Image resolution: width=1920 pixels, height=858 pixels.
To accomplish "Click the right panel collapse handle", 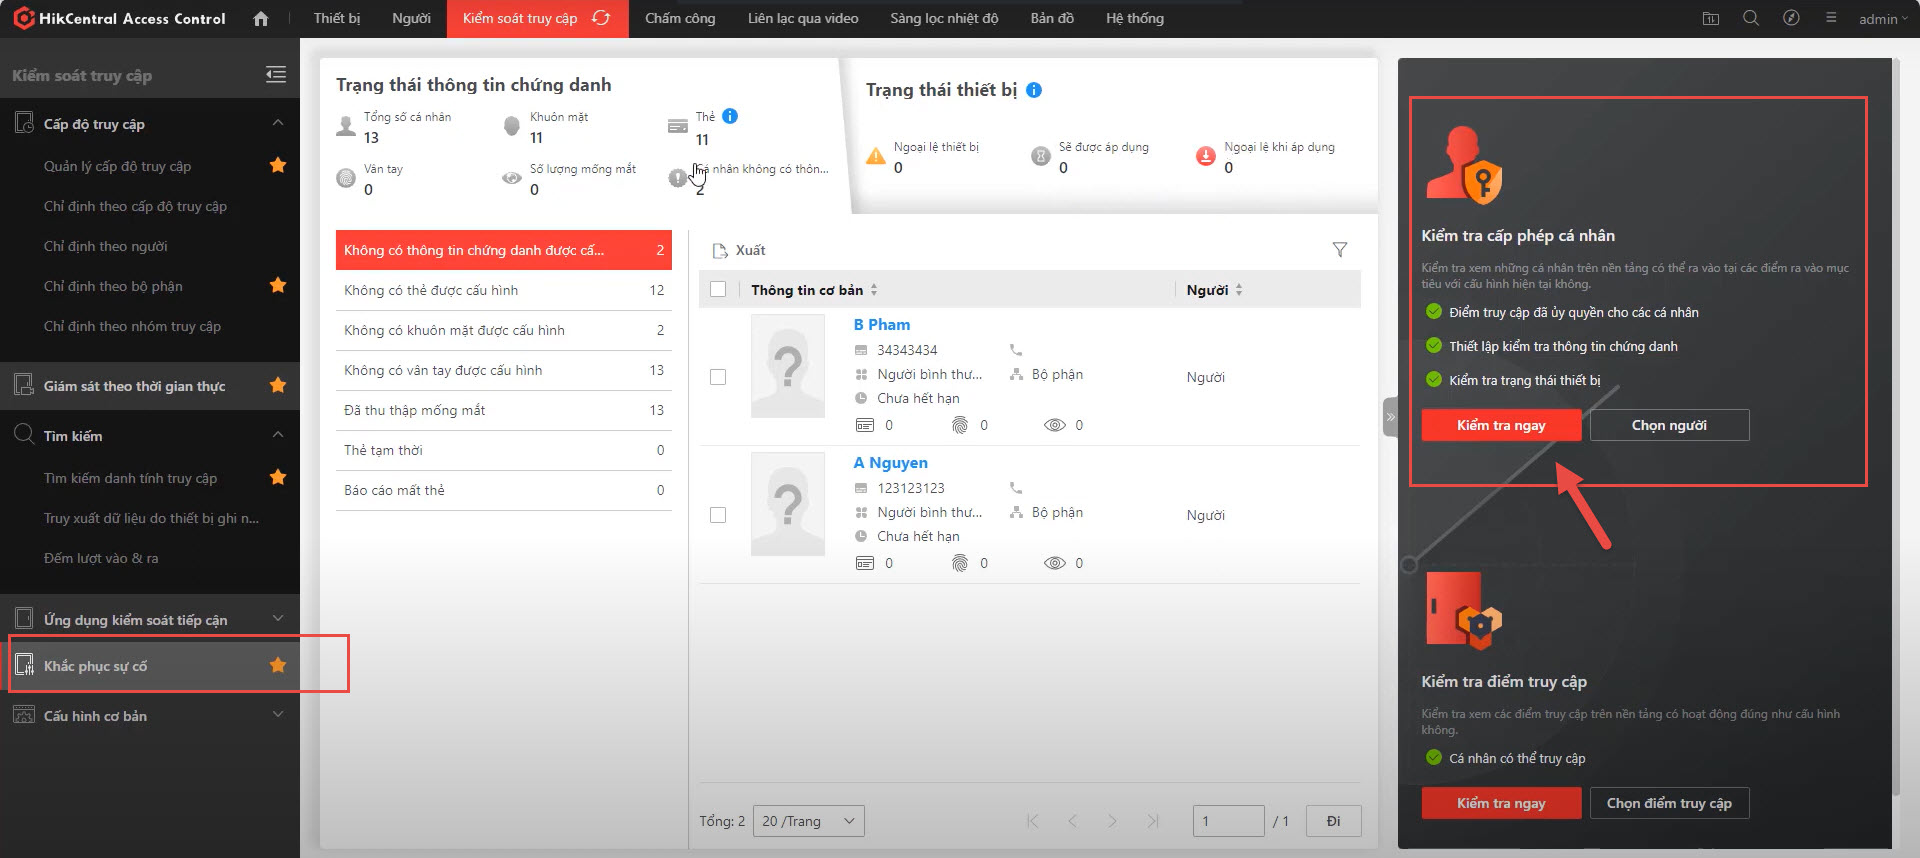I will [1389, 417].
